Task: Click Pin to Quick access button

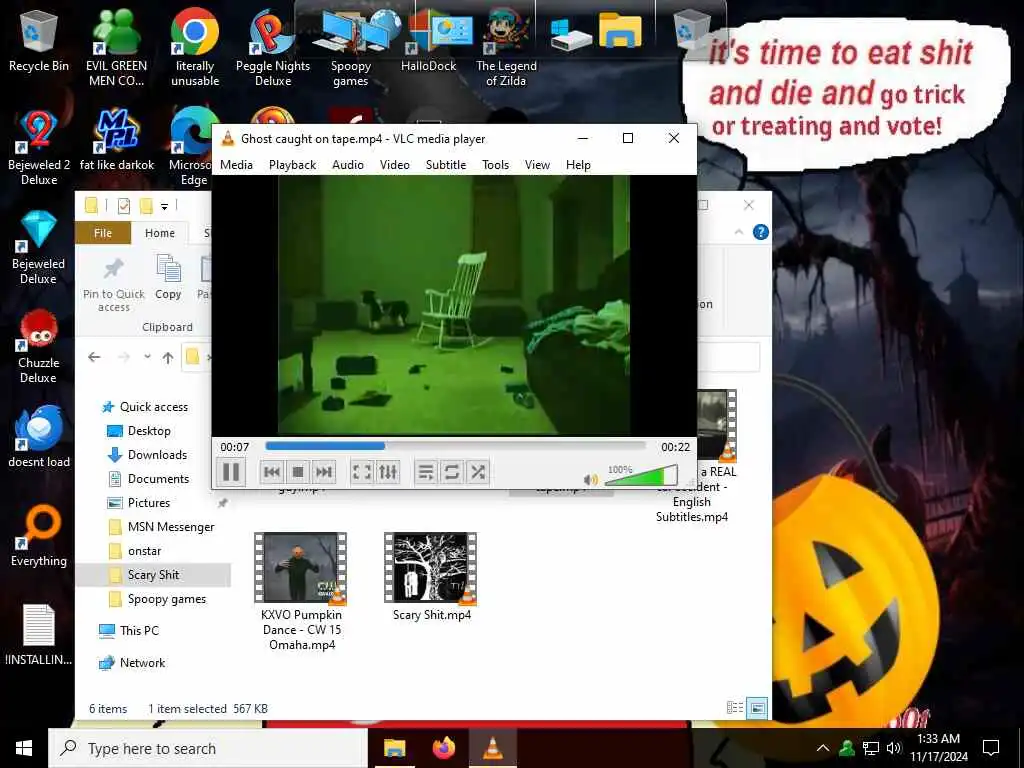Action: click(114, 284)
